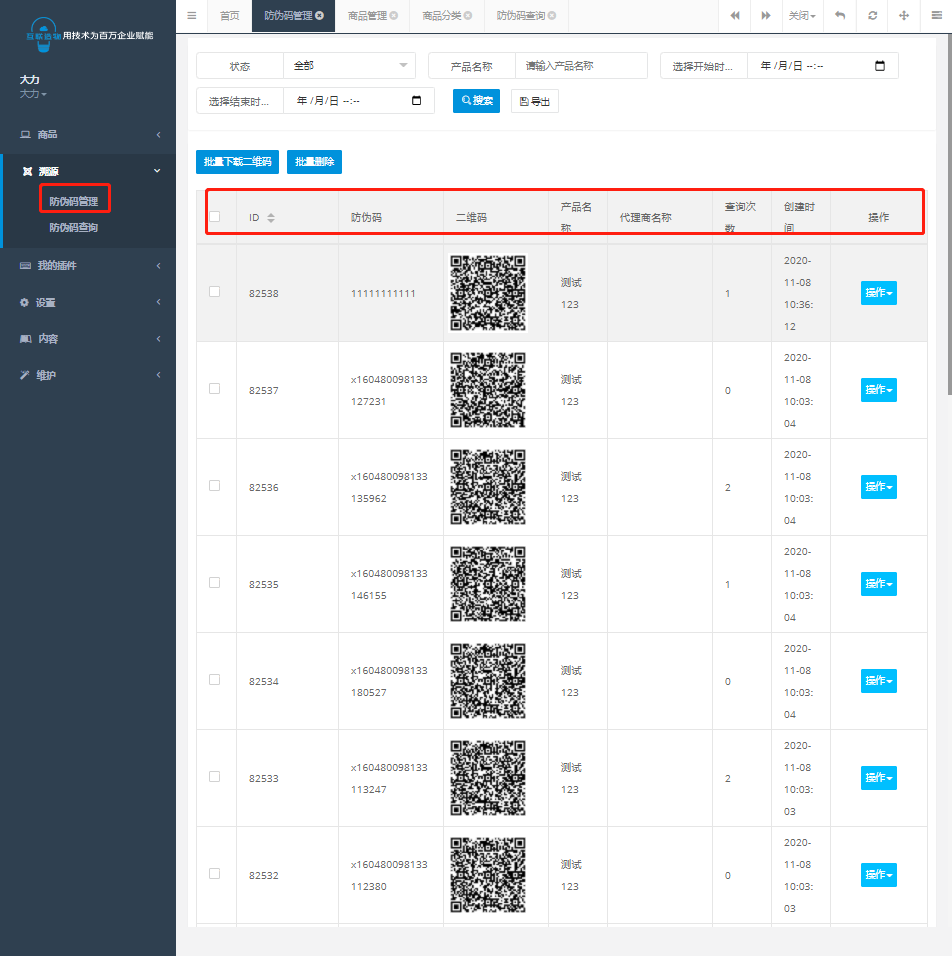Click the logo icon in sidebar header
Viewport: 952px width, 956px height.
[x=43, y=35]
